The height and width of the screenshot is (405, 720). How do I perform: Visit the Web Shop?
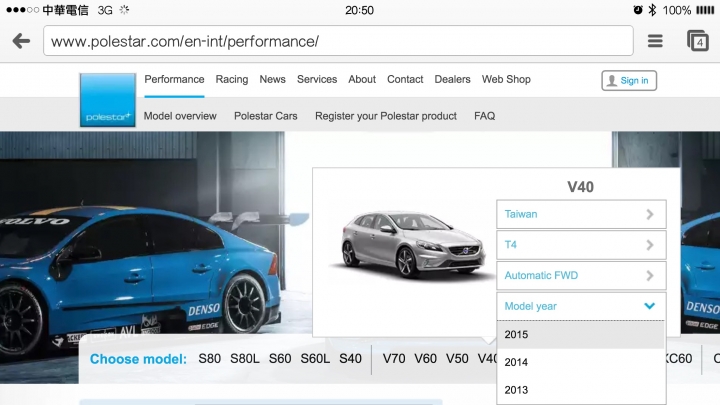[506, 79]
